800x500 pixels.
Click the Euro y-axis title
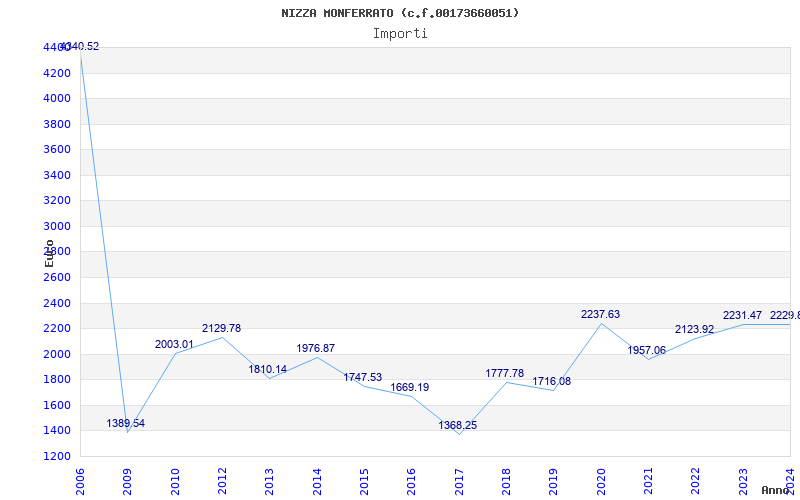pos(49,254)
